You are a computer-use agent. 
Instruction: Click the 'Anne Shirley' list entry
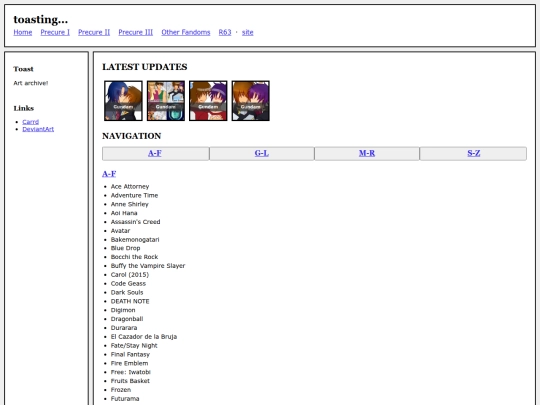click(x=129, y=204)
